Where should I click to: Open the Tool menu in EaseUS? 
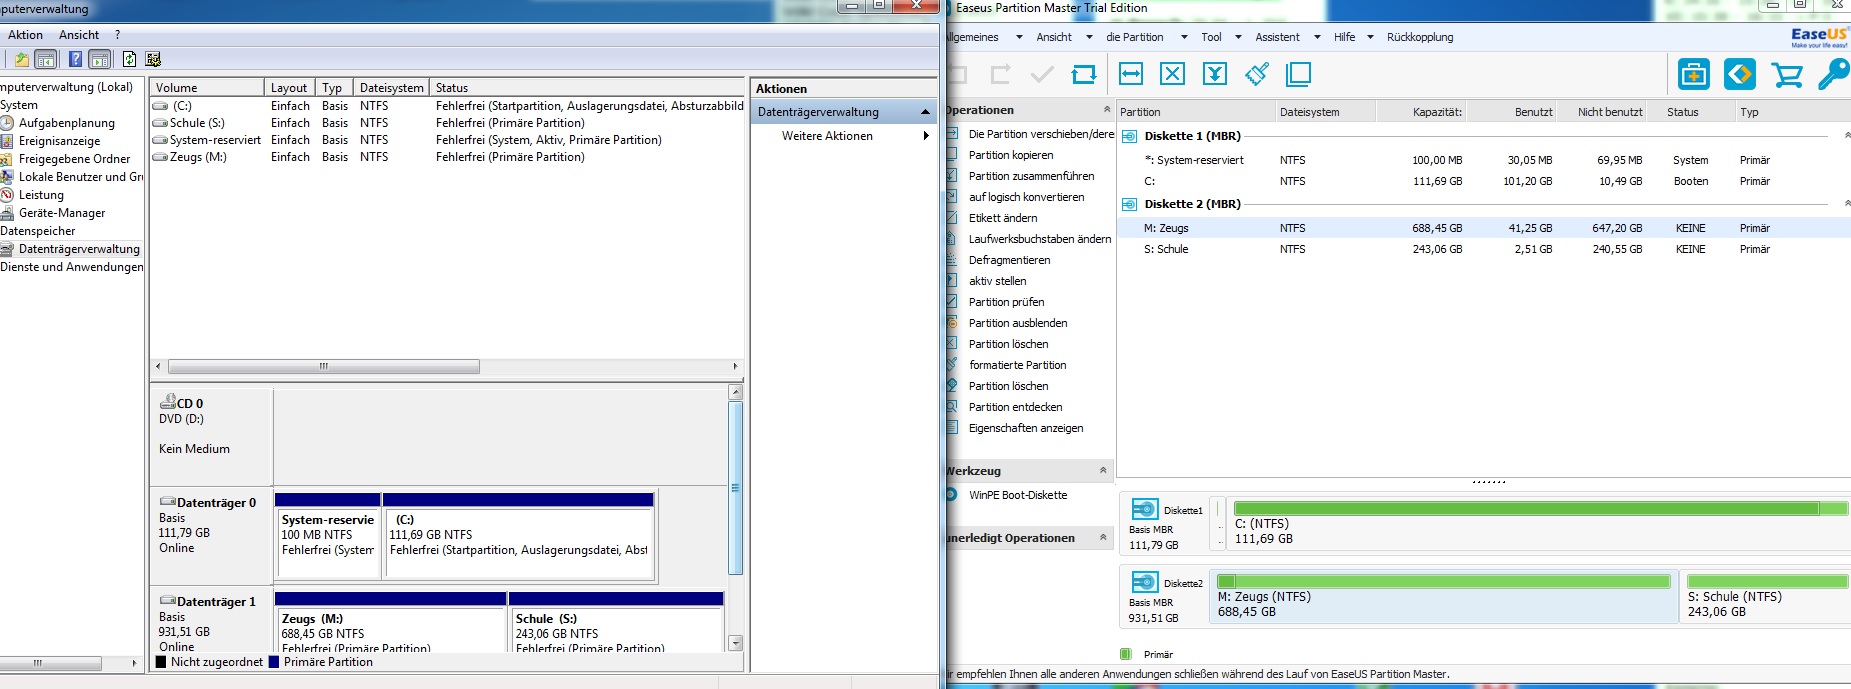point(1211,37)
